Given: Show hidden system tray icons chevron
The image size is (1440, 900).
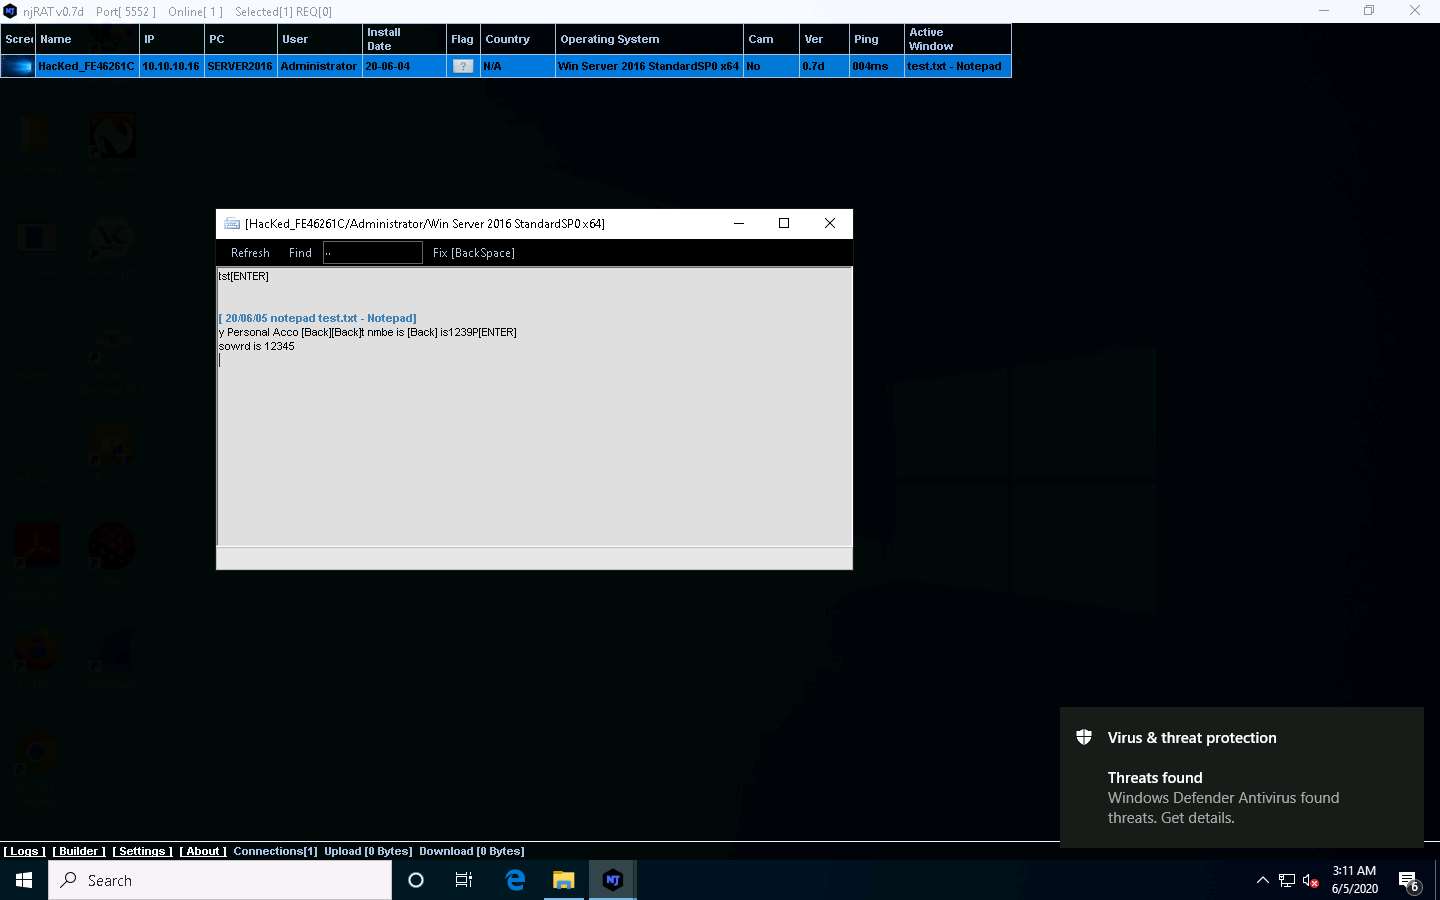Looking at the screenshot, I should coord(1262,880).
